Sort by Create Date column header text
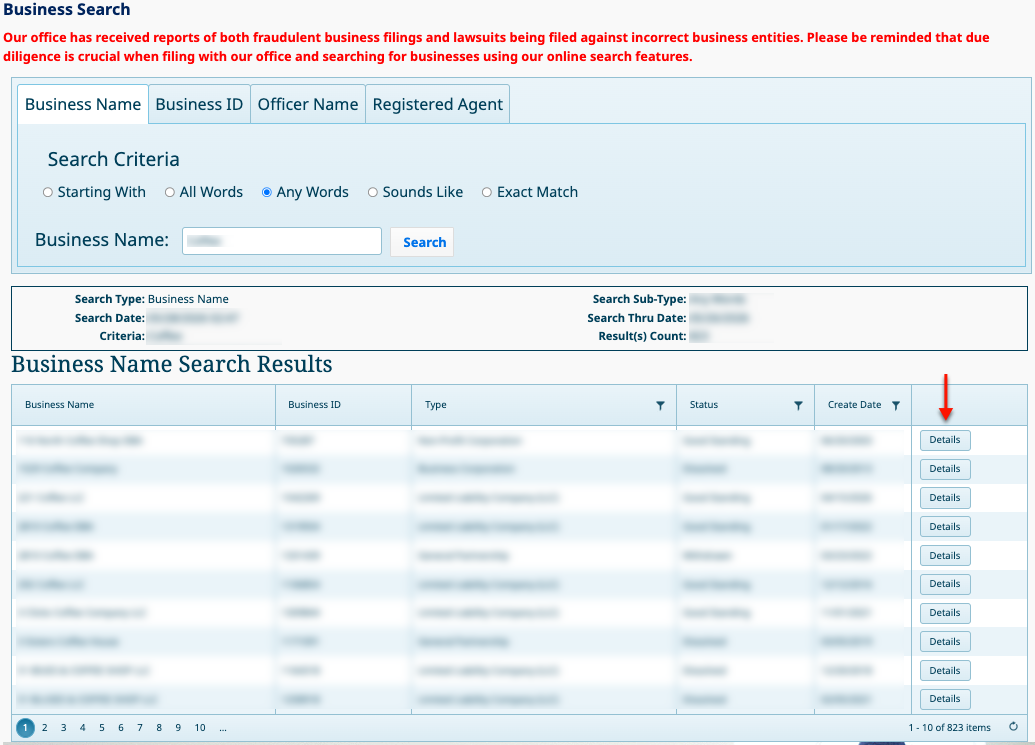 (854, 405)
